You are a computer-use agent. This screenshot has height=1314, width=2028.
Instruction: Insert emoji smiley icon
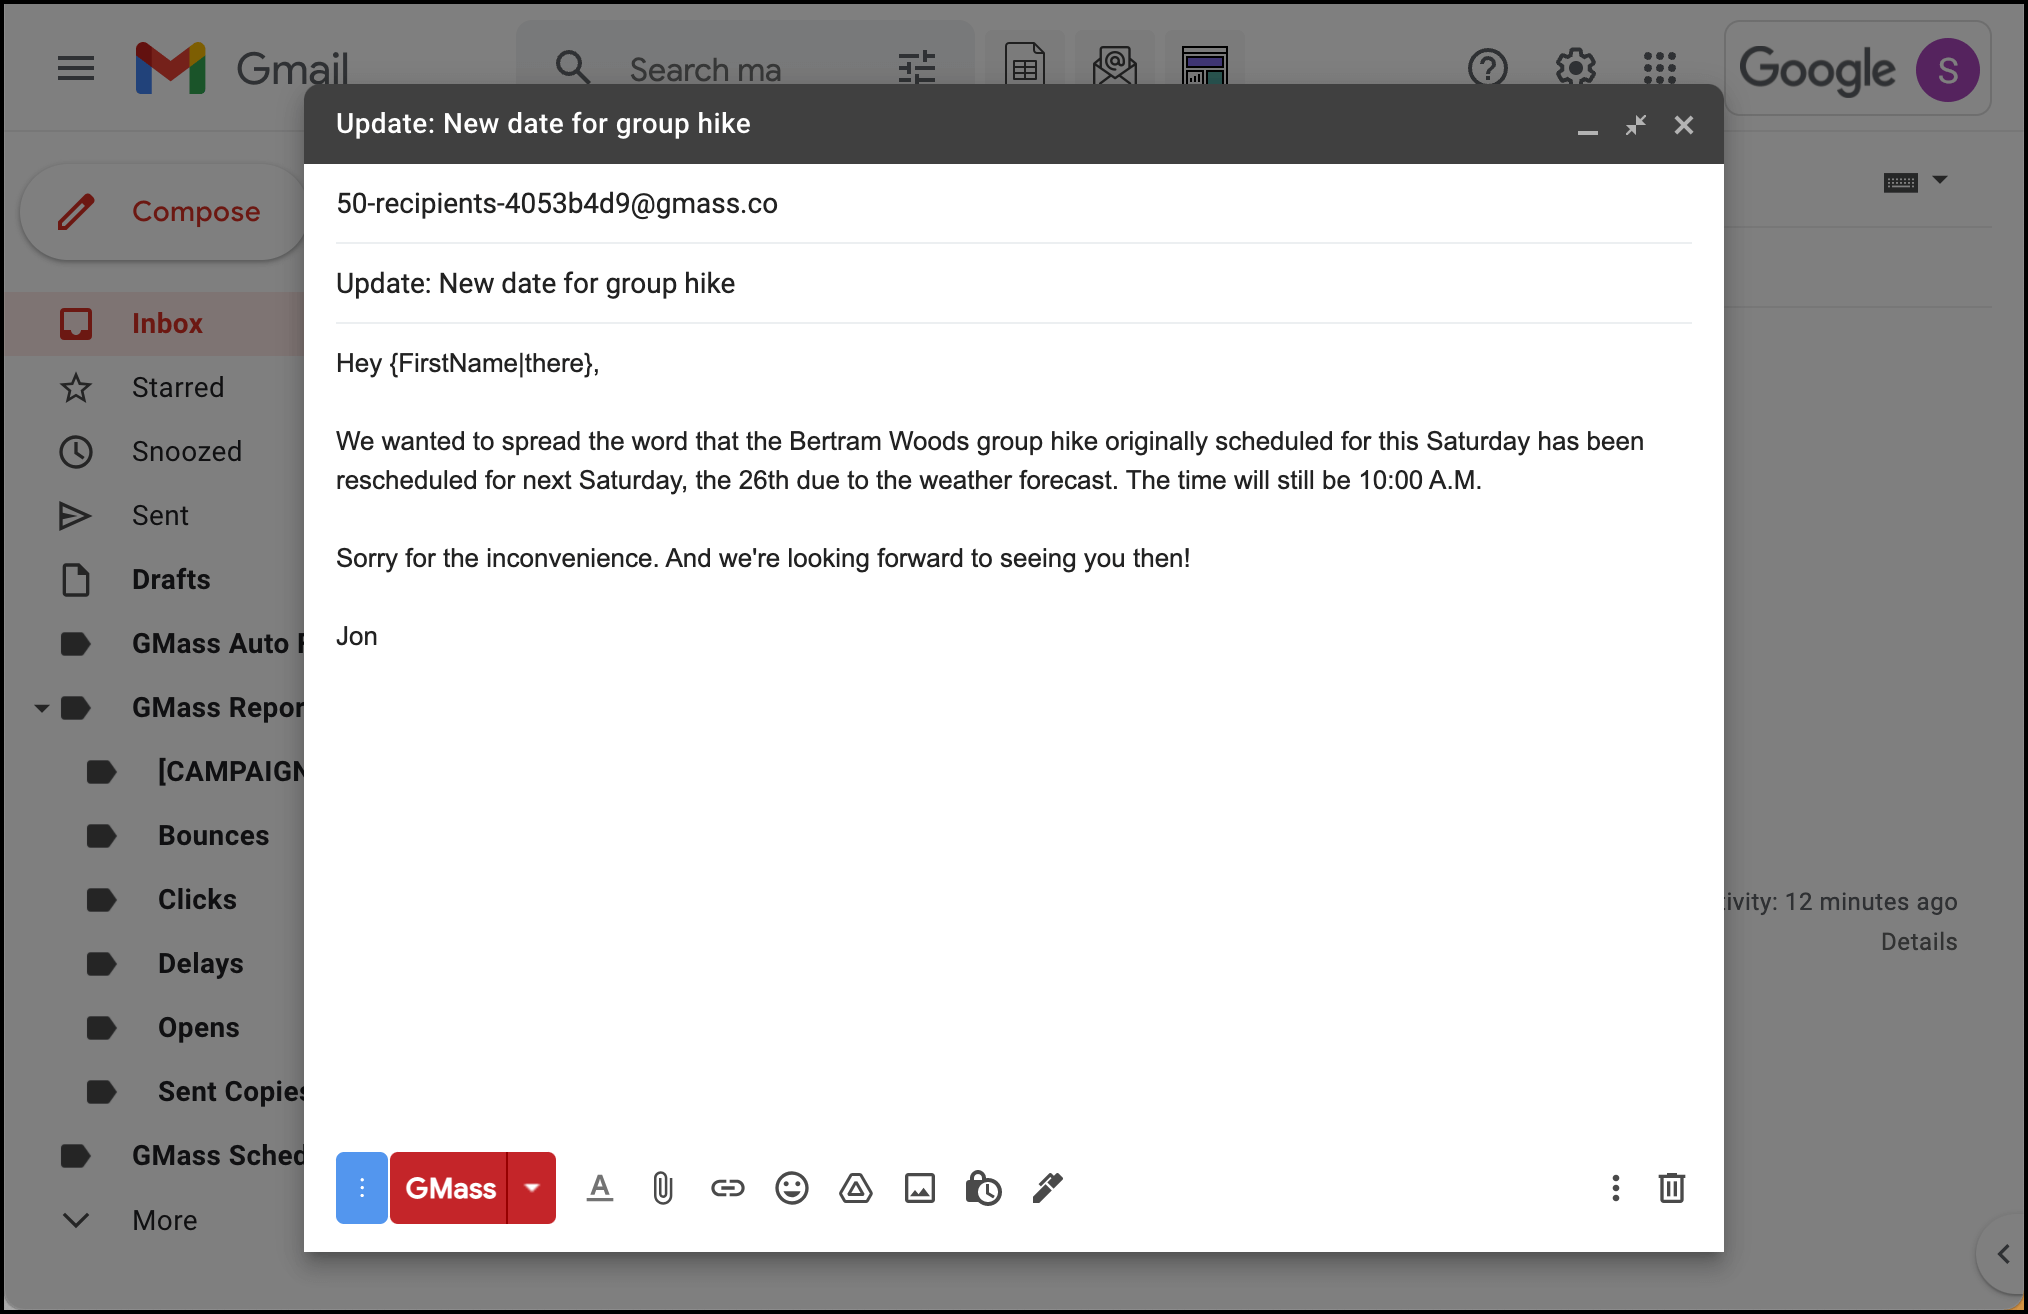point(792,1188)
